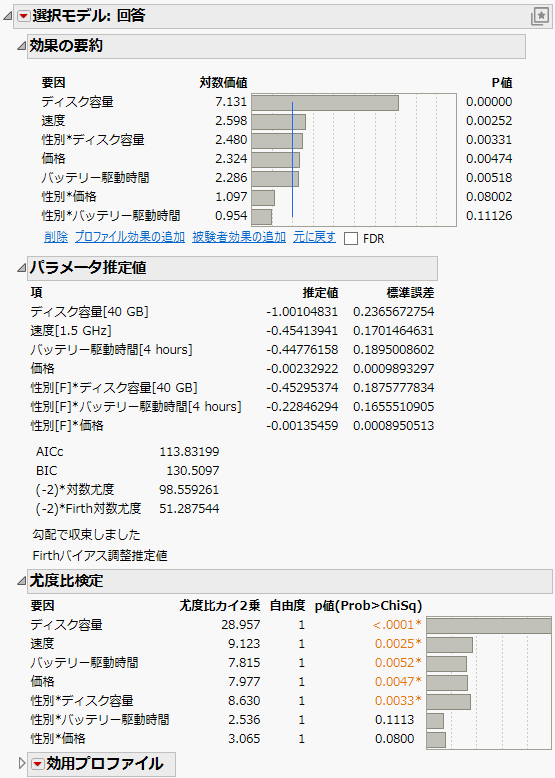The width and height of the screenshot is (555, 778).
Task: Click the 自由度 column header
Action: (x=287, y=606)
